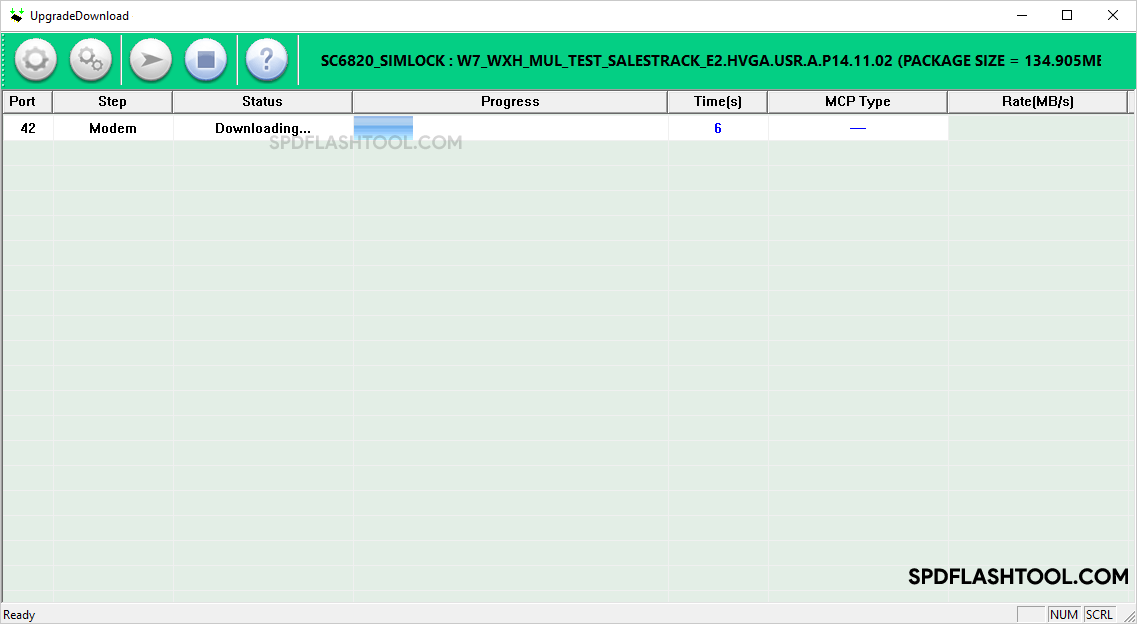Image resolution: width=1137 pixels, height=624 pixels.
Task: Stop downloading with the square icon
Action: tap(206, 60)
